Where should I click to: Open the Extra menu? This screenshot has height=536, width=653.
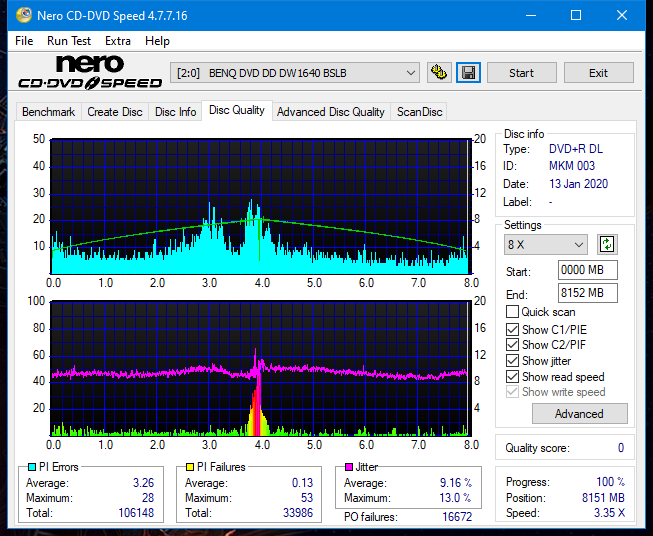coord(118,41)
